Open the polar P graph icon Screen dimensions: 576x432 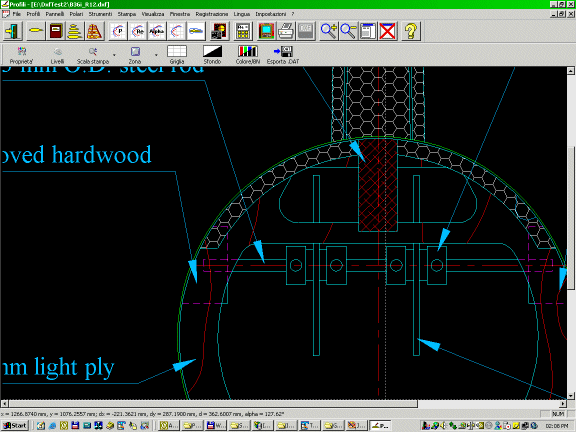click(x=118, y=31)
